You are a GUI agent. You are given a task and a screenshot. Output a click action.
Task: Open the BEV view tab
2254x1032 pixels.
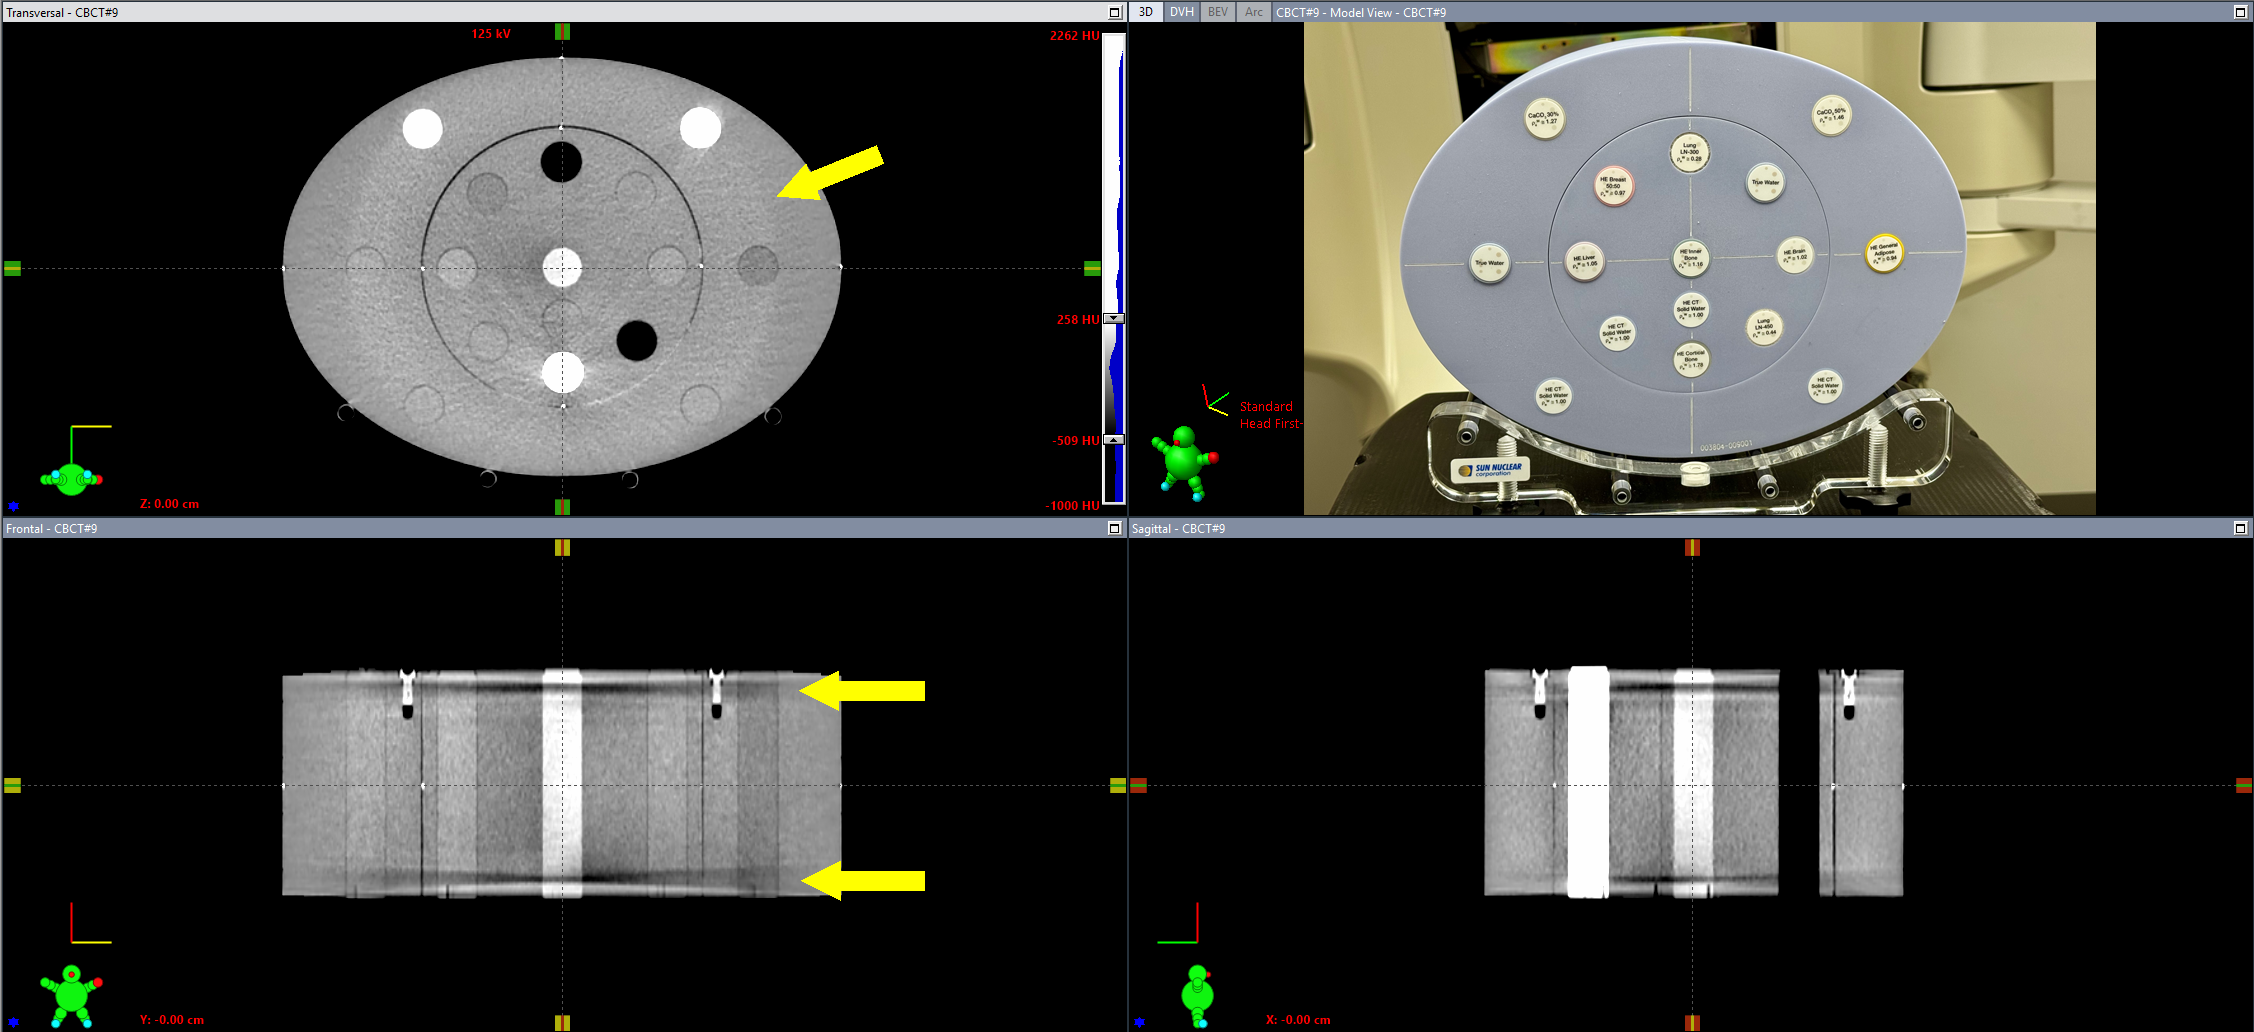click(1218, 12)
